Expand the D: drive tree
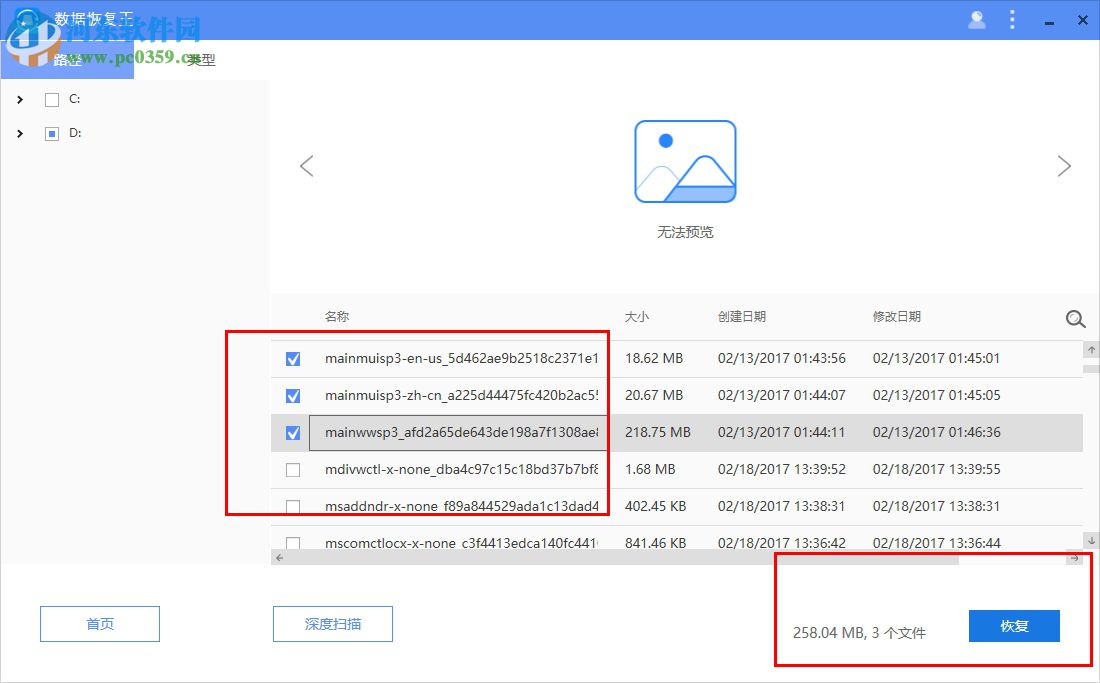Screen dimensions: 1100x683 (x=20, y=133)
